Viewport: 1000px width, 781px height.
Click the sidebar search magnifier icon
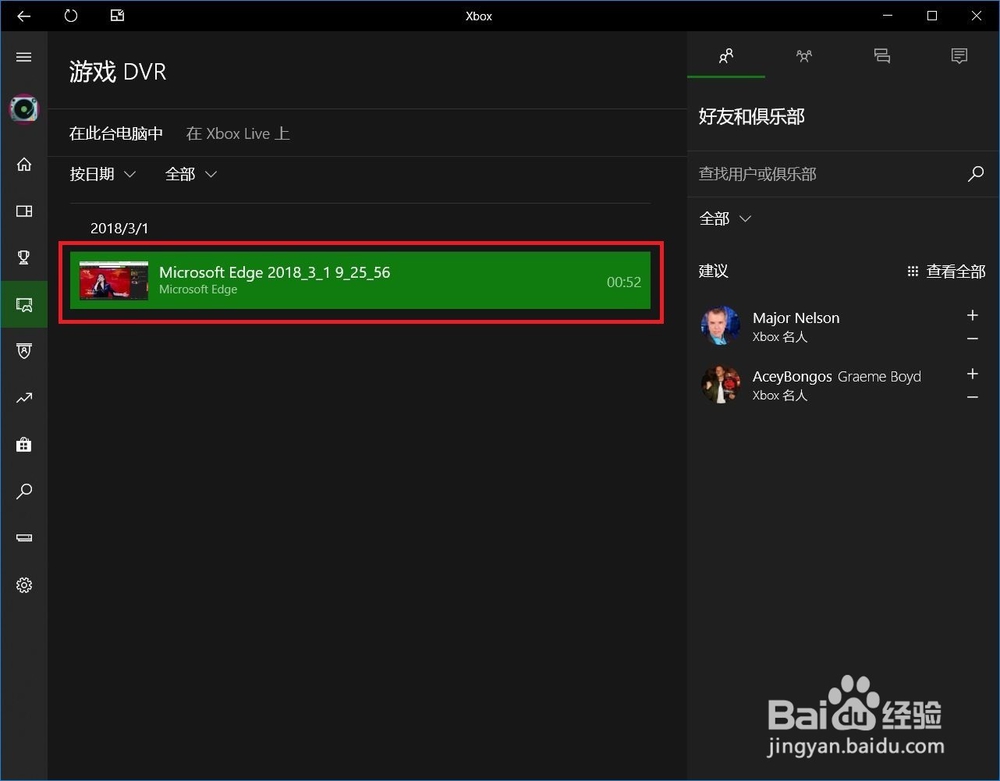click(24, 491)
